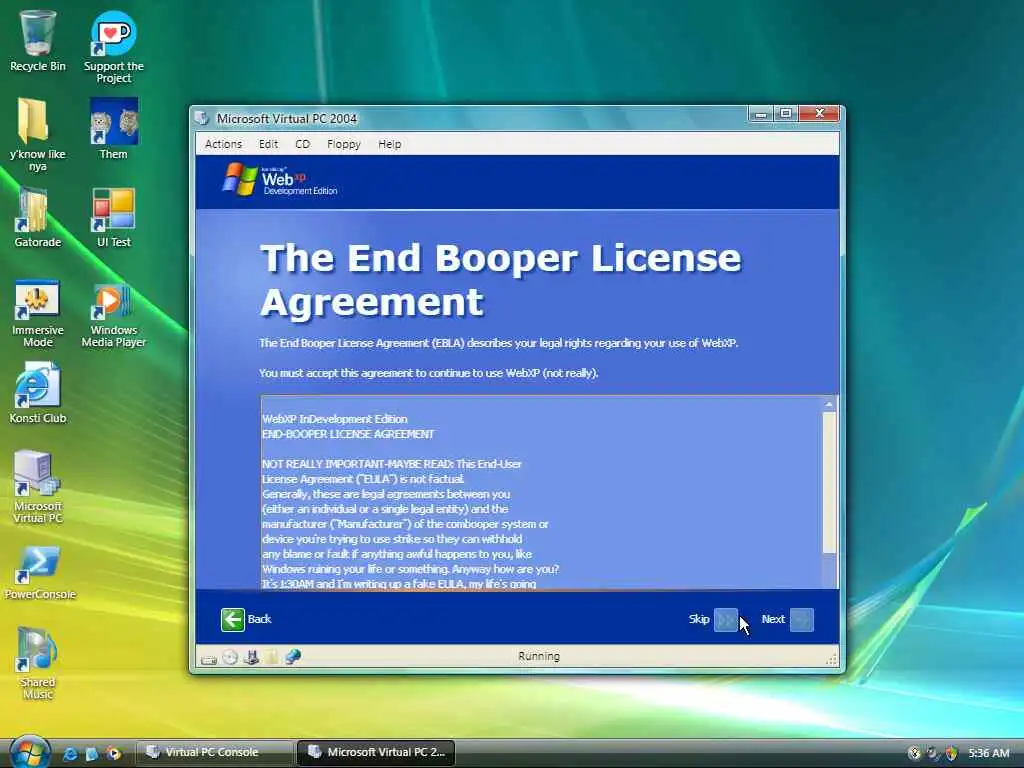Image resolution: width=1024 pixels, height=768 pixels.
Task: Click the network adapter status bar icon
Action: [293, 657]
